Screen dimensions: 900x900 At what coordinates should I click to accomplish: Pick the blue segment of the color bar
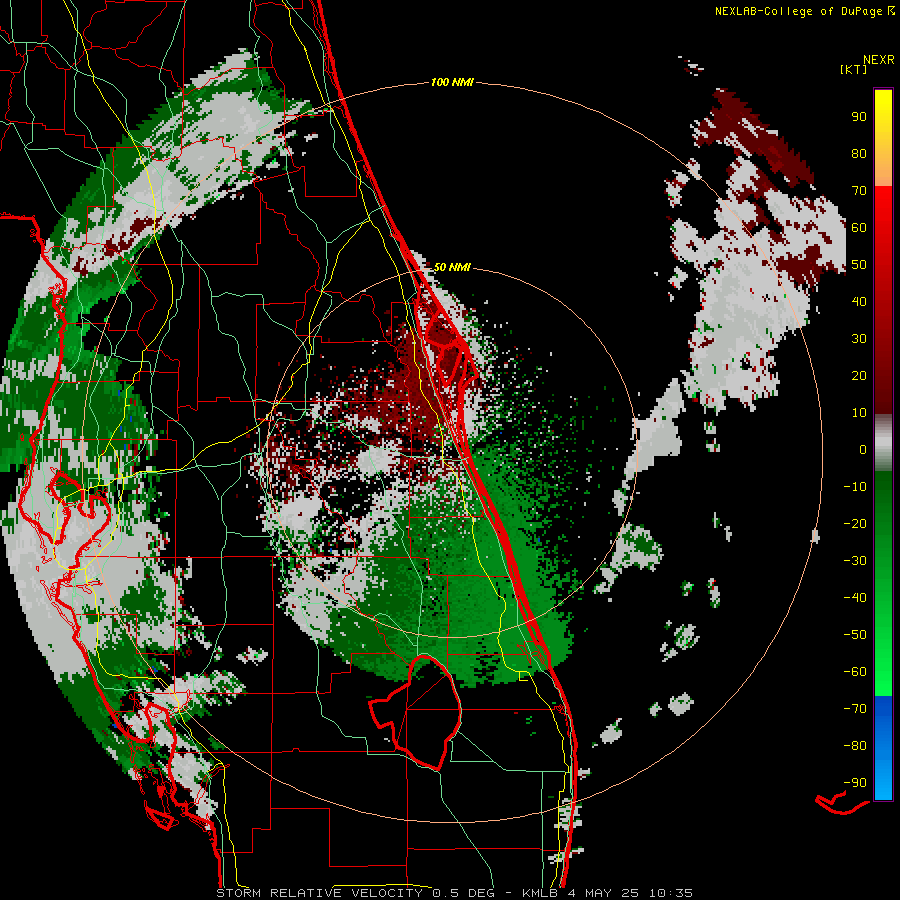[x=883, y=748]
